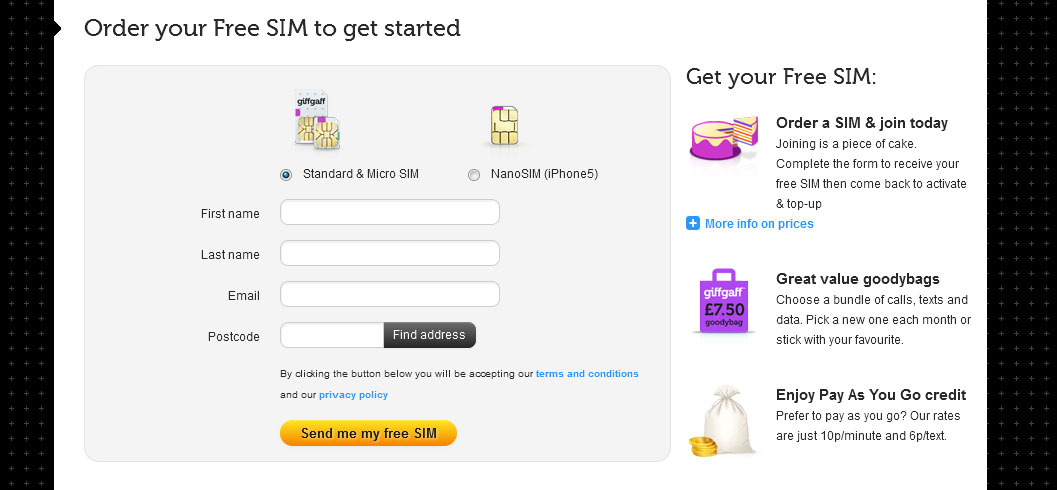Click the Standard & Micro SIM label text
Viewport: 1057px width, 490px height.
pyautogui.click(x=361, y=174)
